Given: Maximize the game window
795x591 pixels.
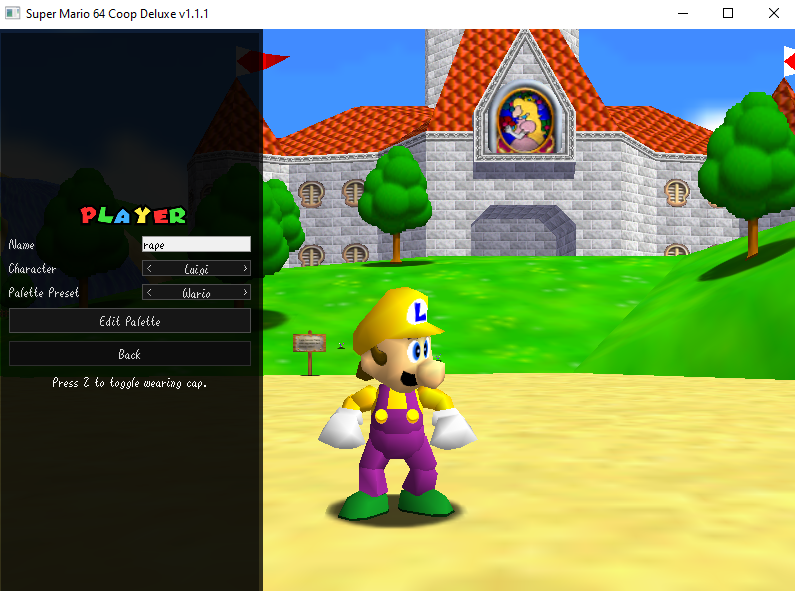Looking at the screenshot, I should (x=728, y=14).
